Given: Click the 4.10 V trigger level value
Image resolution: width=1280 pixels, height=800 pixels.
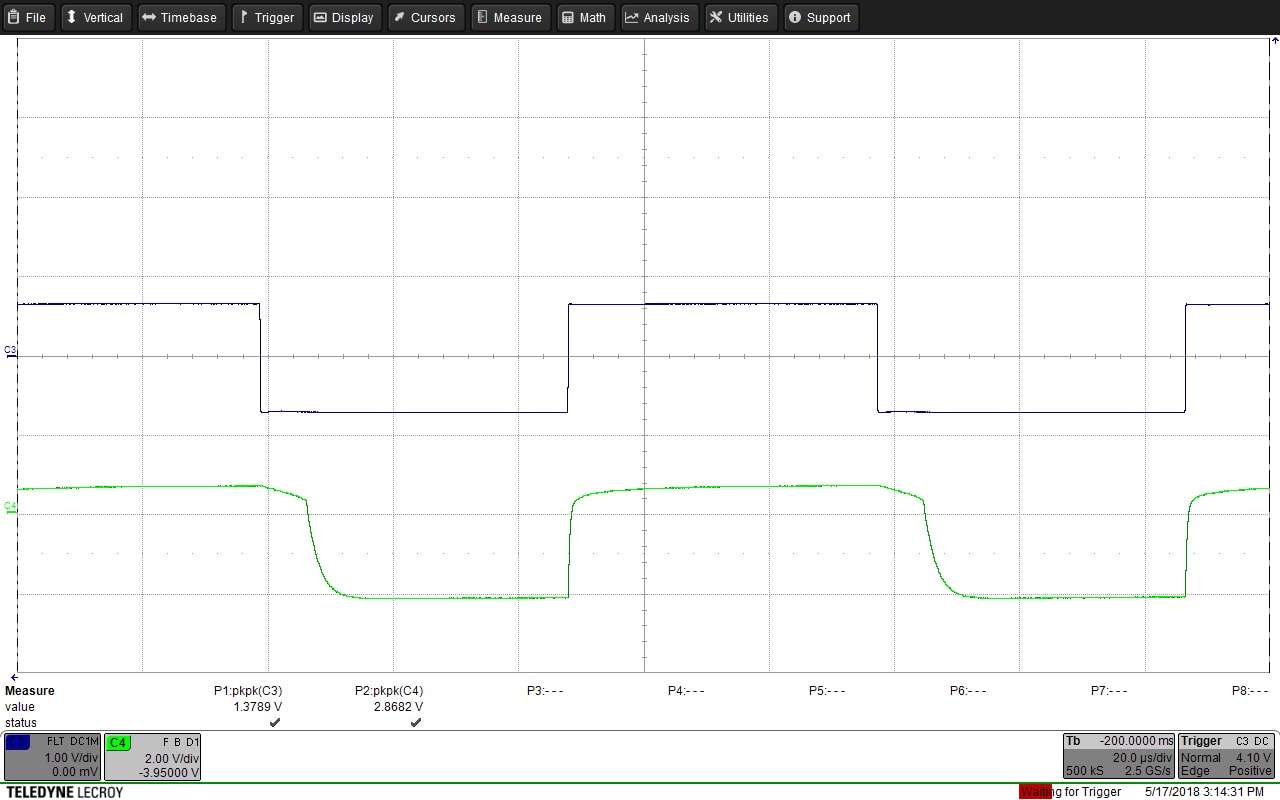Looking at the screenshot, I should click(x=1253, y=758).
